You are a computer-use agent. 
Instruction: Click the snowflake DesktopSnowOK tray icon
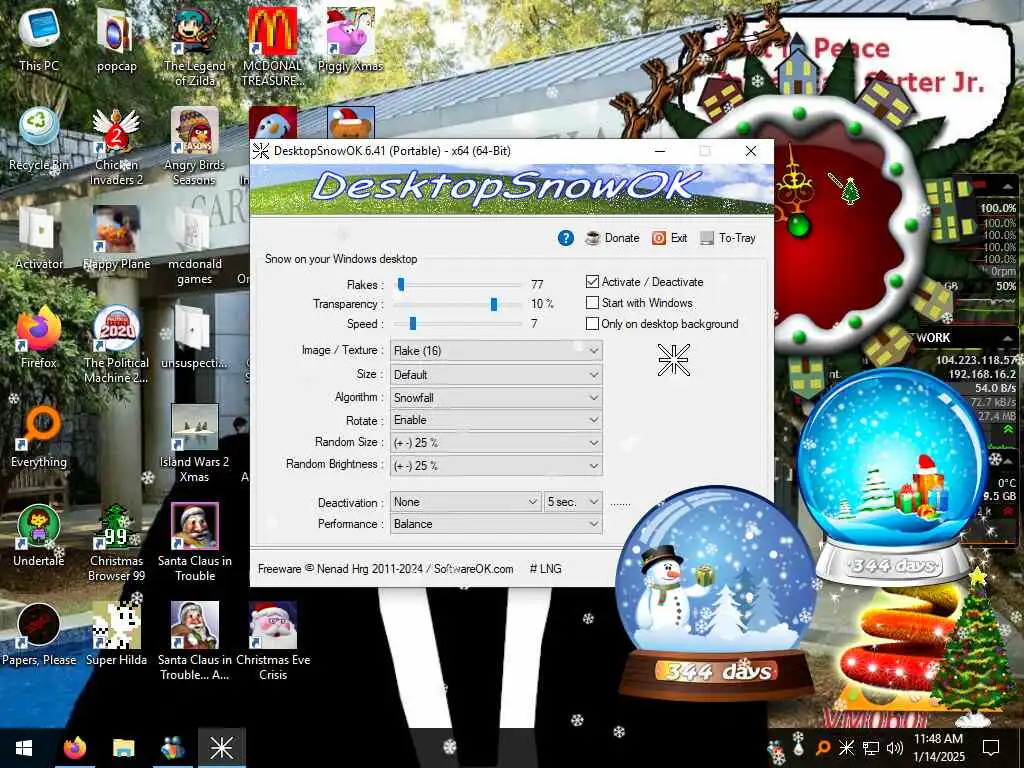coord(846,748)
